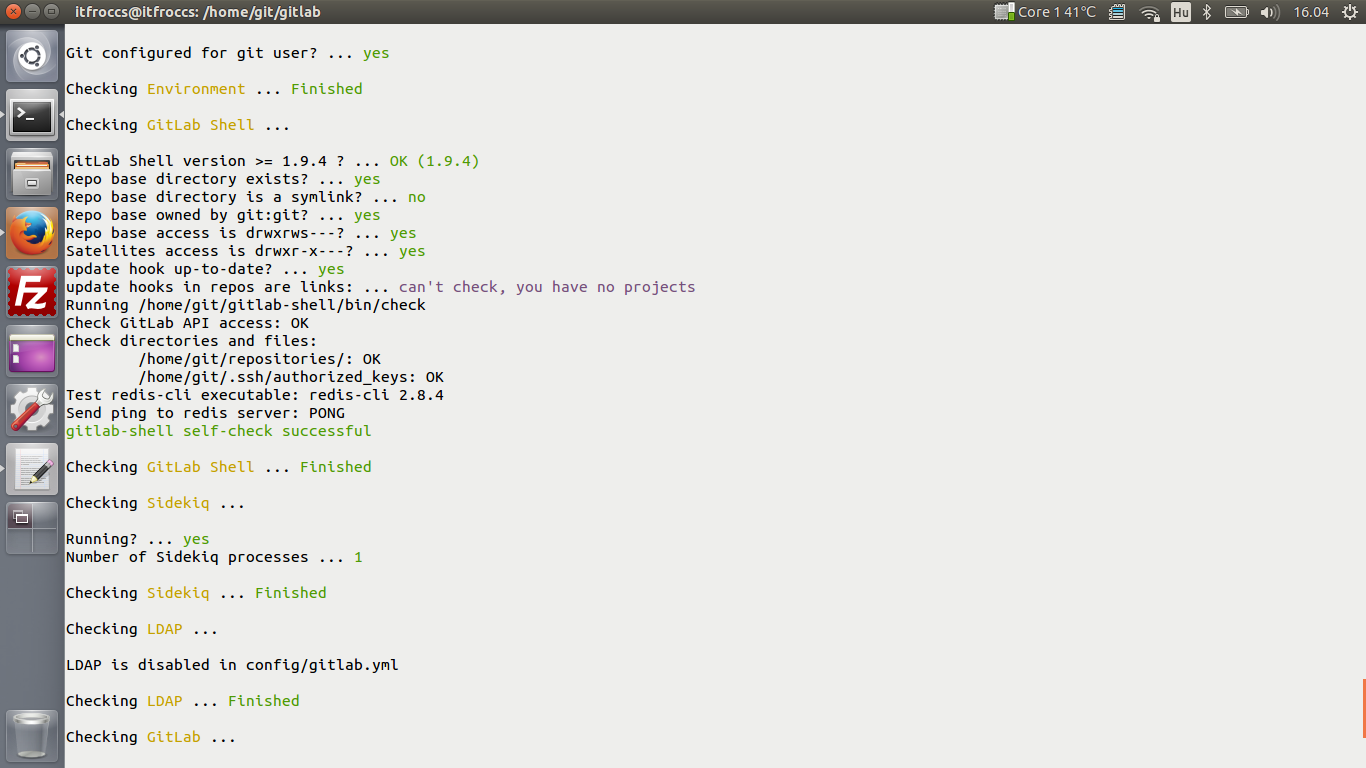Open the clipboard notes indicator menu
The height and width of the screenshot is (768, 1366).
1116,12
